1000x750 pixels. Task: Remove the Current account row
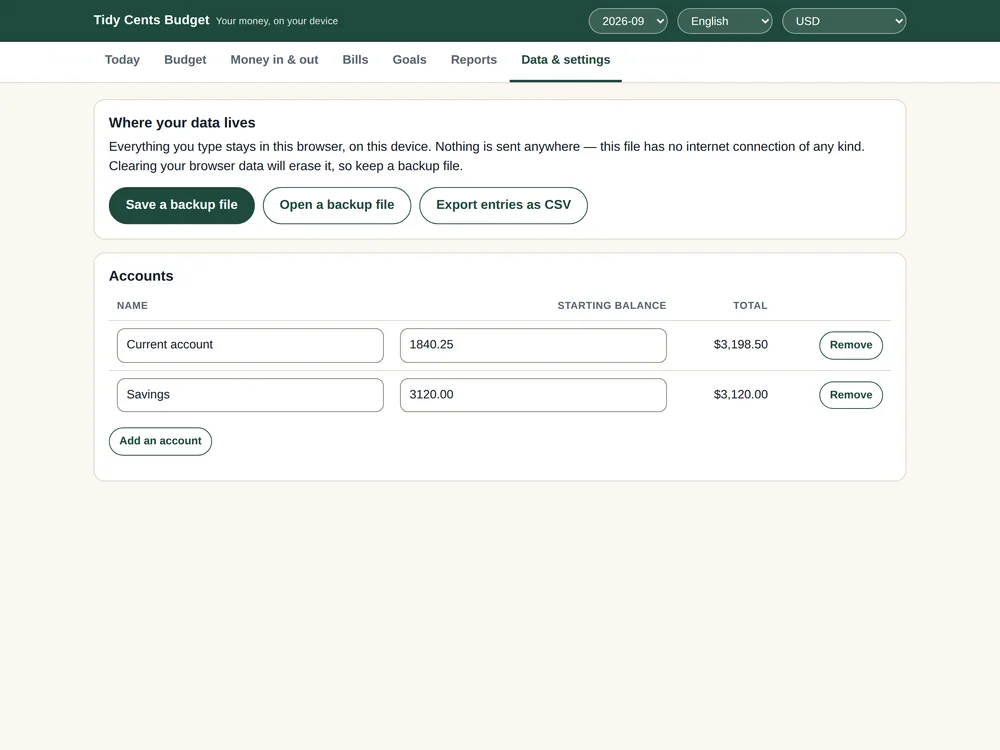tap(851, 345)
